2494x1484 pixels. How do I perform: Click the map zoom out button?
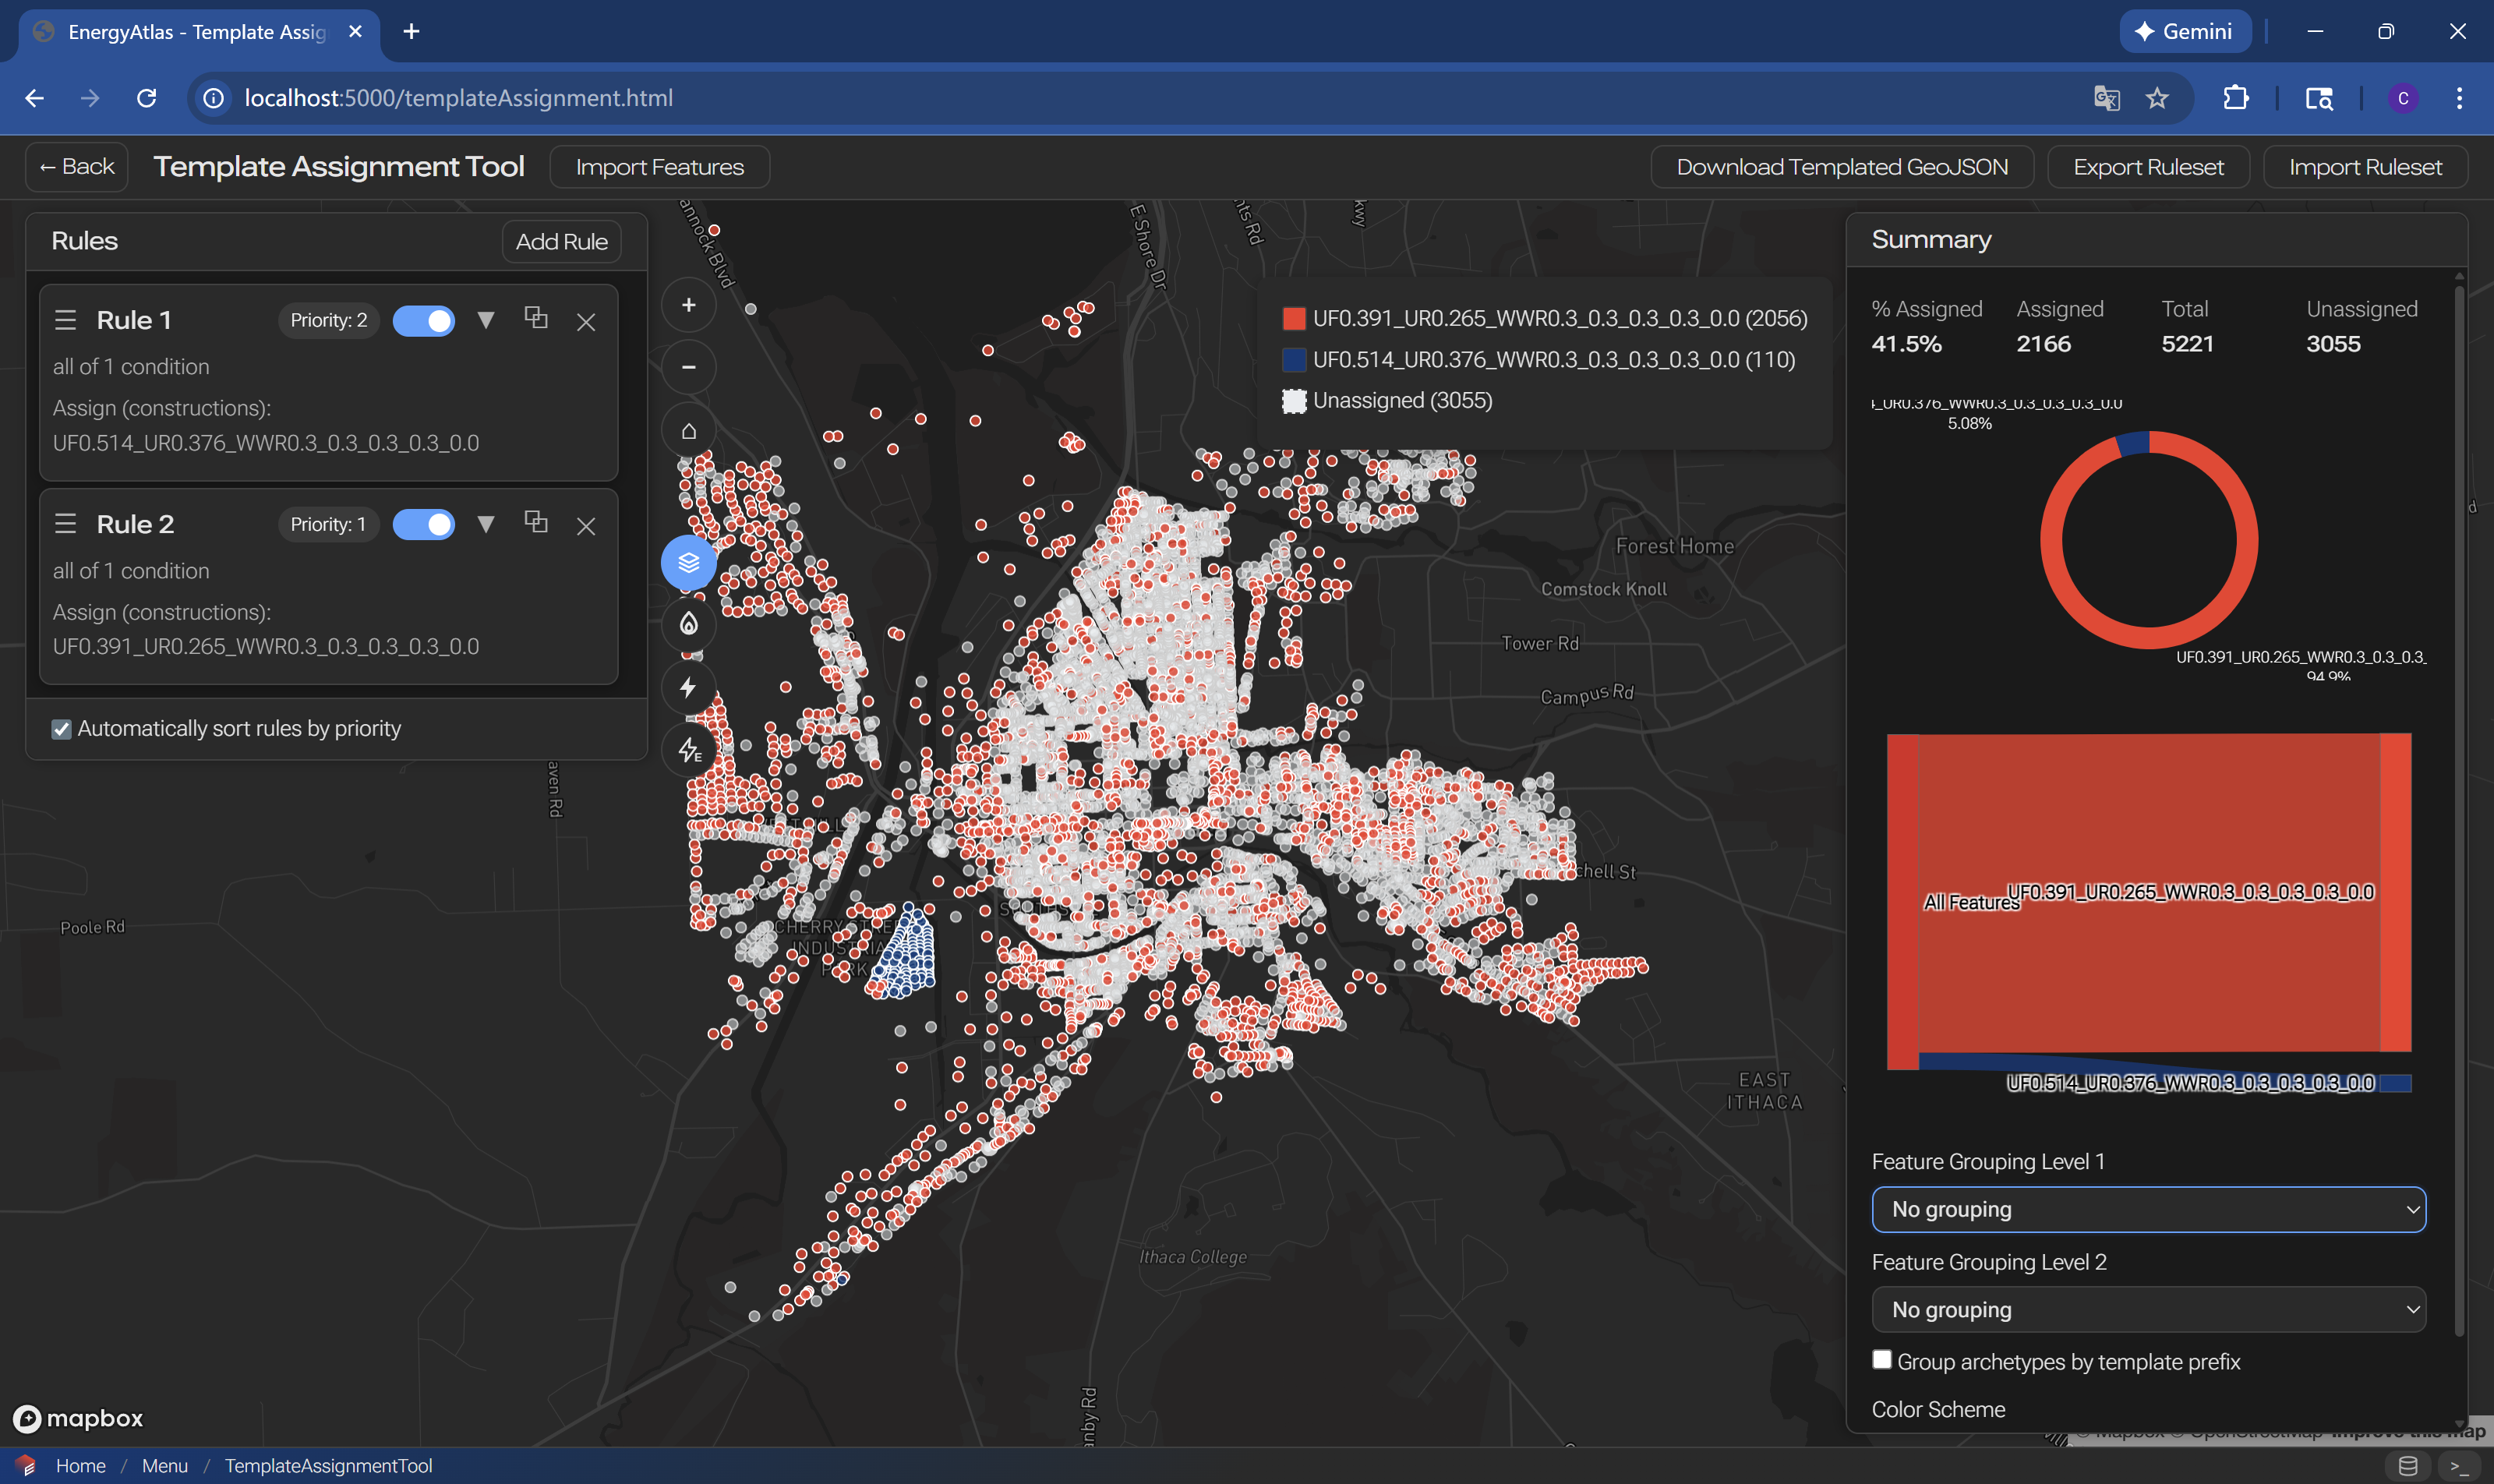pos(688,367)
